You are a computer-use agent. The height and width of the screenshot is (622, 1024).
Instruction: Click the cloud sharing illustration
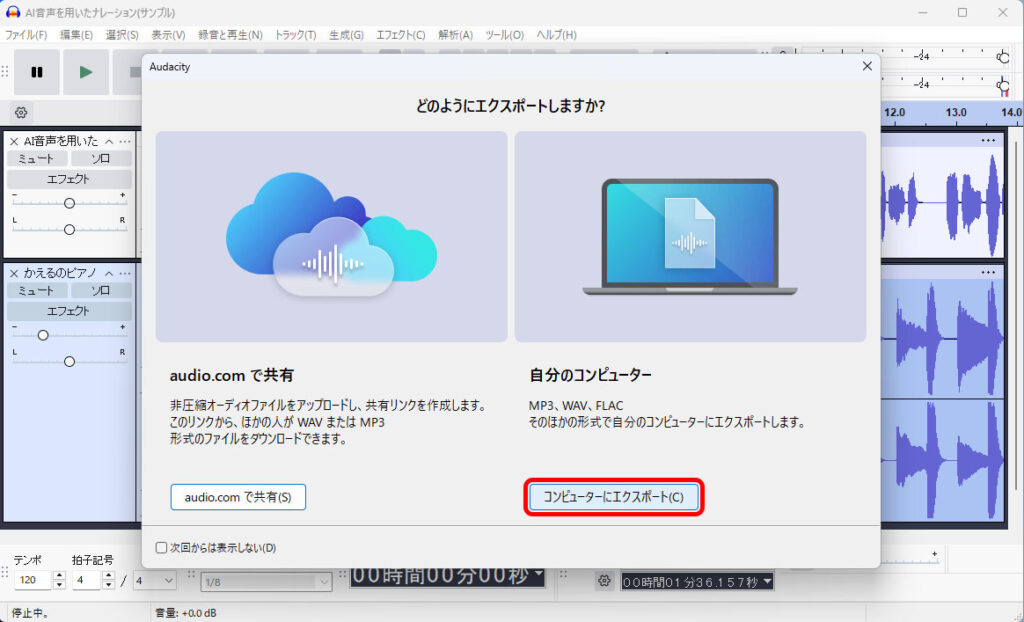(332, 237)
